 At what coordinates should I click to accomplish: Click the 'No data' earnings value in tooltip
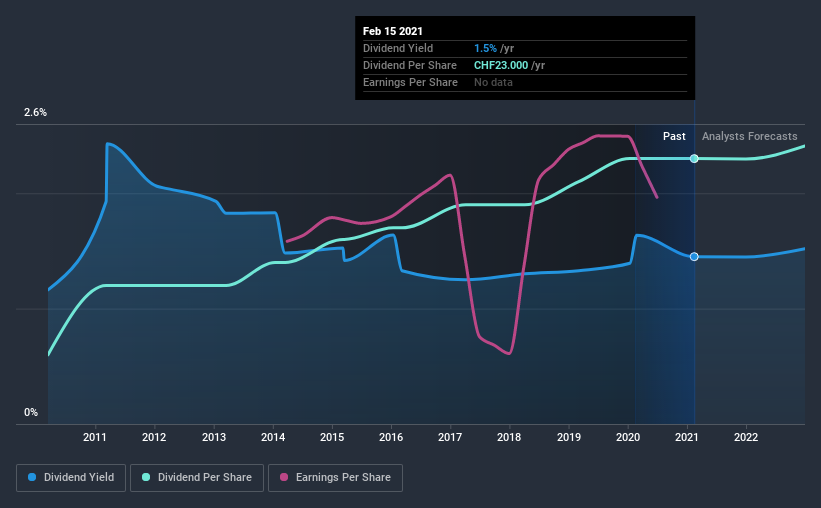493,82
